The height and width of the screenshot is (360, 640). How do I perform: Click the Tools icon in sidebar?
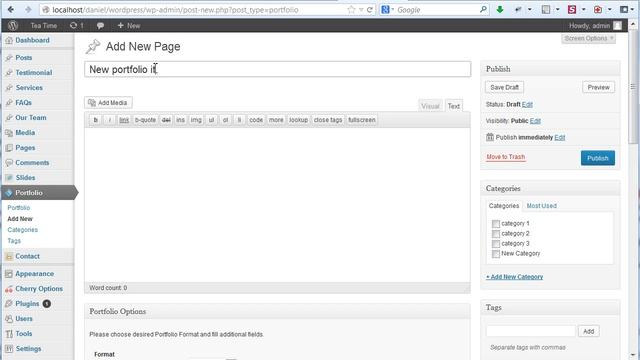point(9,334)
